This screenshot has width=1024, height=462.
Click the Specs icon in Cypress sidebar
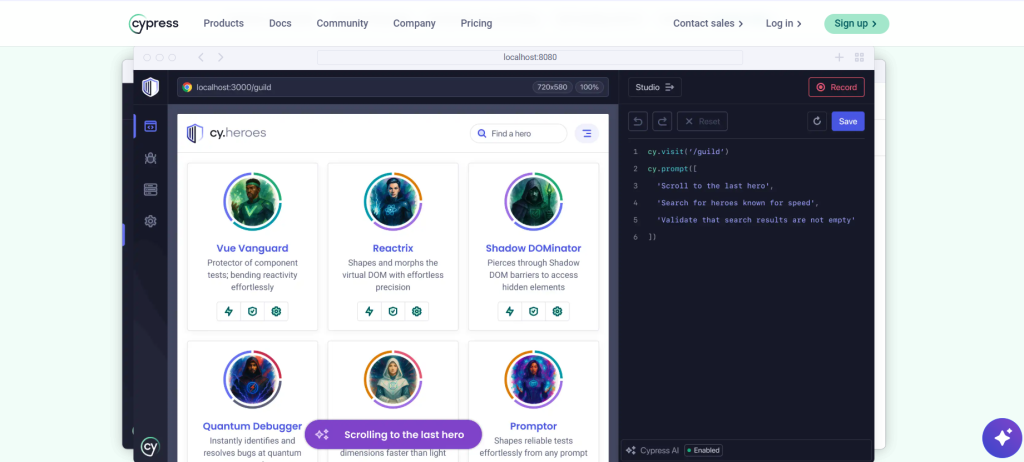(150, 126)
